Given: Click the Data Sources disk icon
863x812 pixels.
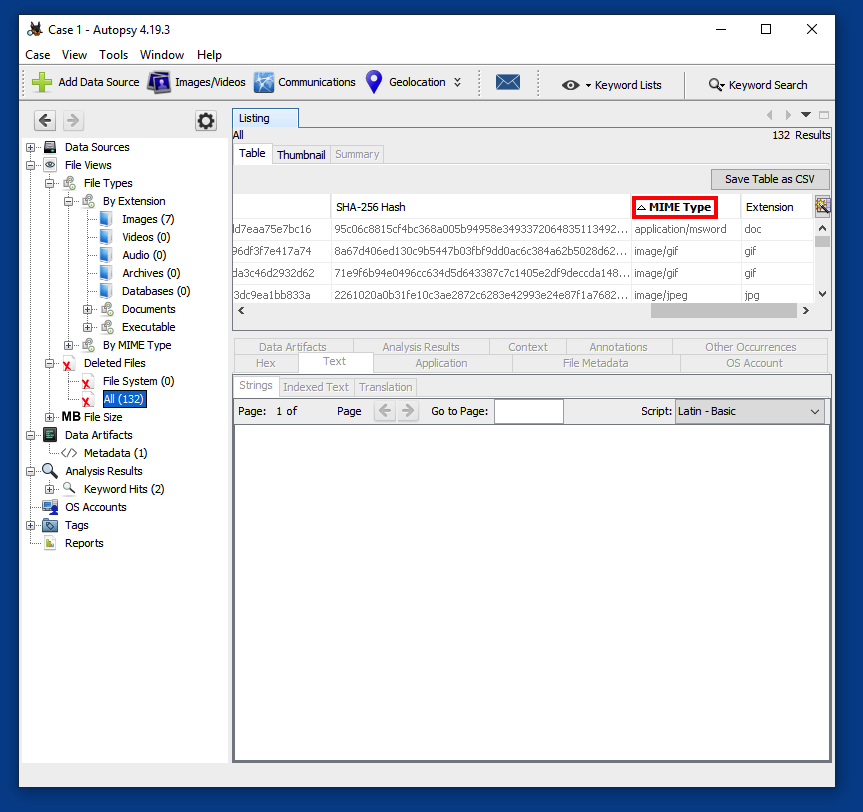Looking at the screenshot, I should (x=50, y=147).
